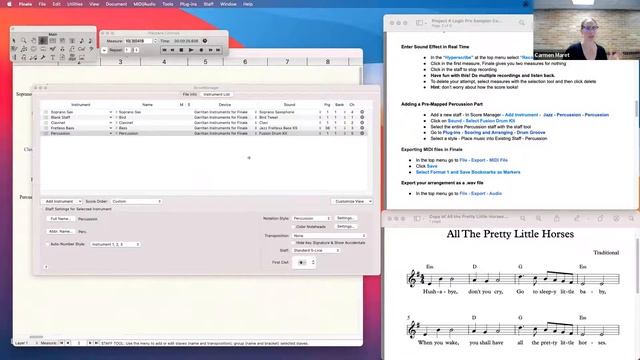
Task: Open Soprano Sax instrument dropdown arrow
Action: click(111, 112)
